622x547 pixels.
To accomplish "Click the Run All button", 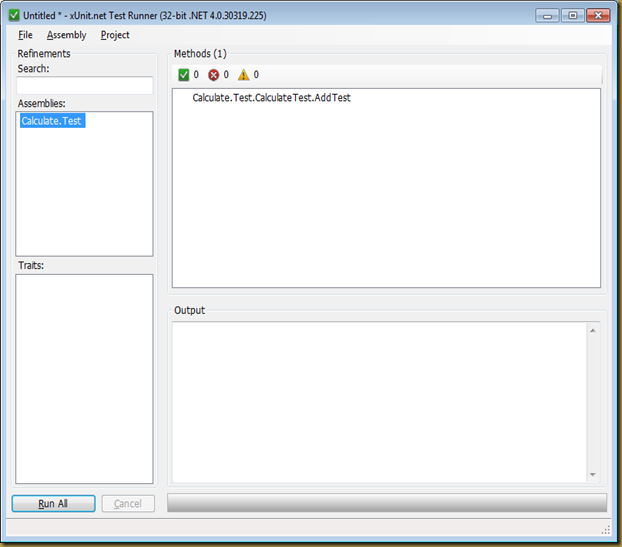I will pos(54,503).
